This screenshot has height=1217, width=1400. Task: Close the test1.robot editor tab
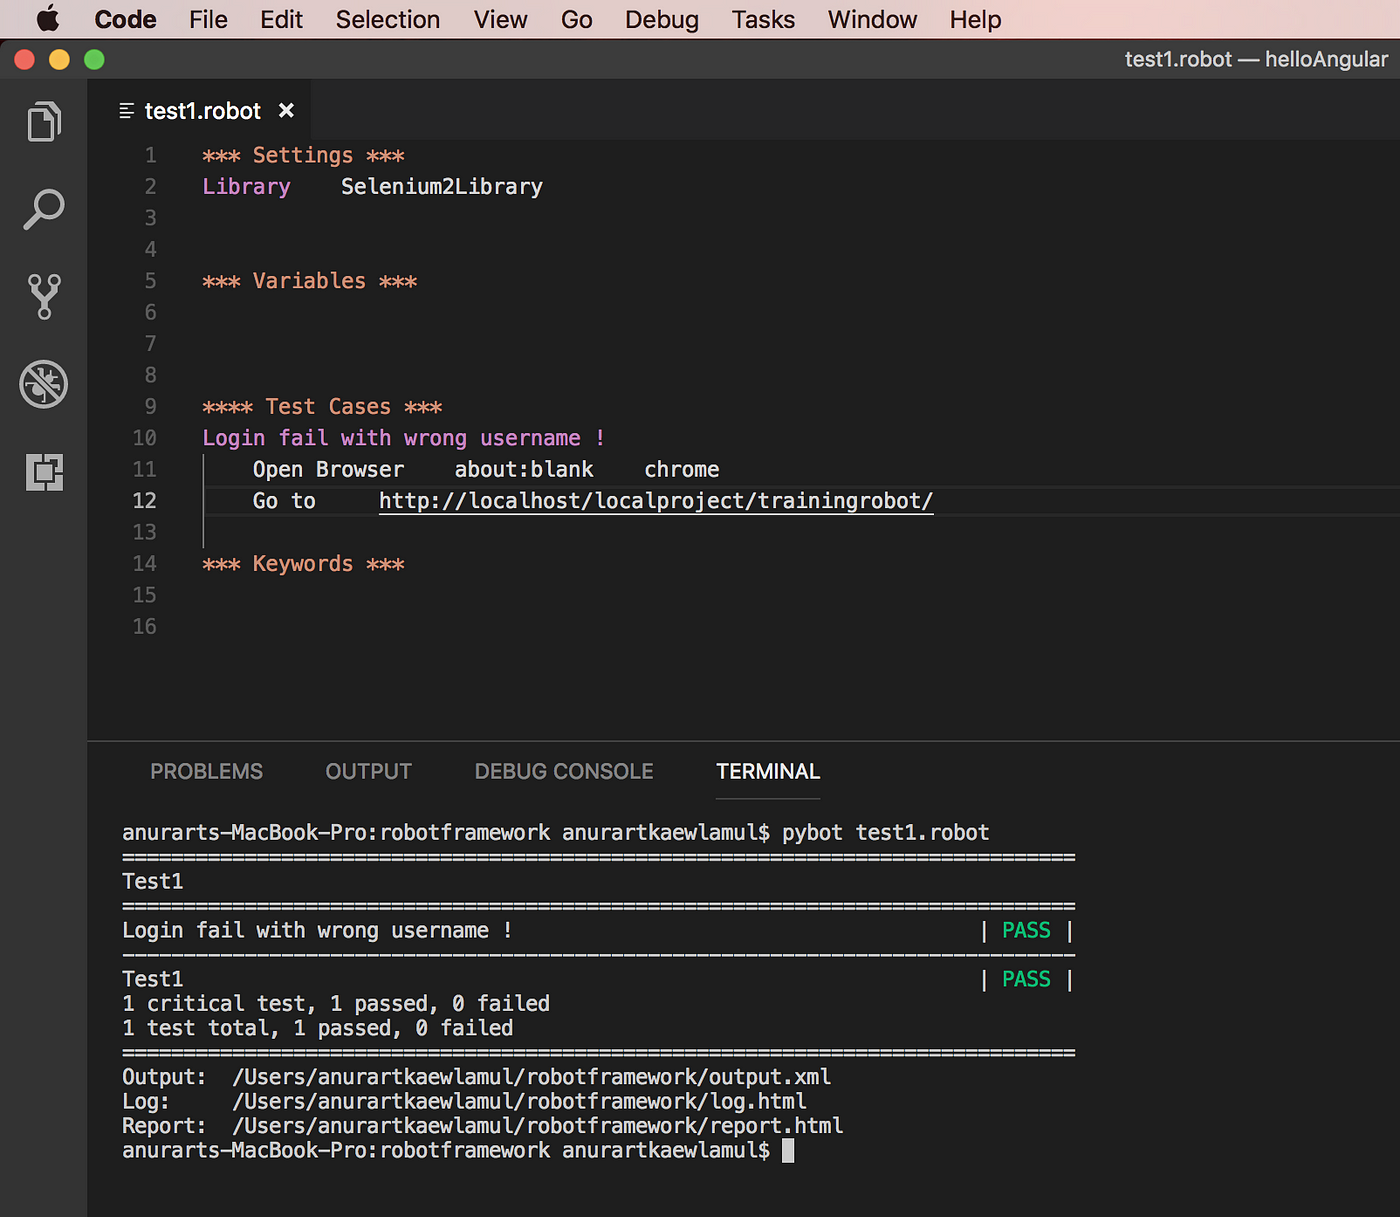tap(286, 111)
